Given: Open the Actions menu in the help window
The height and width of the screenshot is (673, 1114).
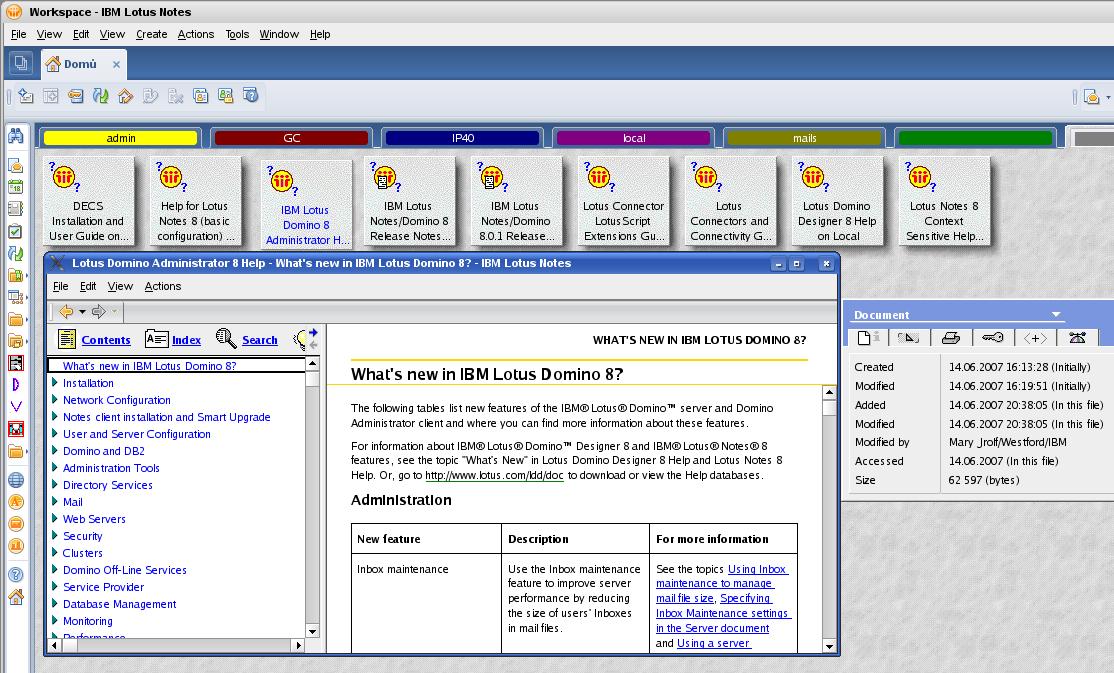Looking at the screenshot, I should pyautogui.click(x=163, y=286).
